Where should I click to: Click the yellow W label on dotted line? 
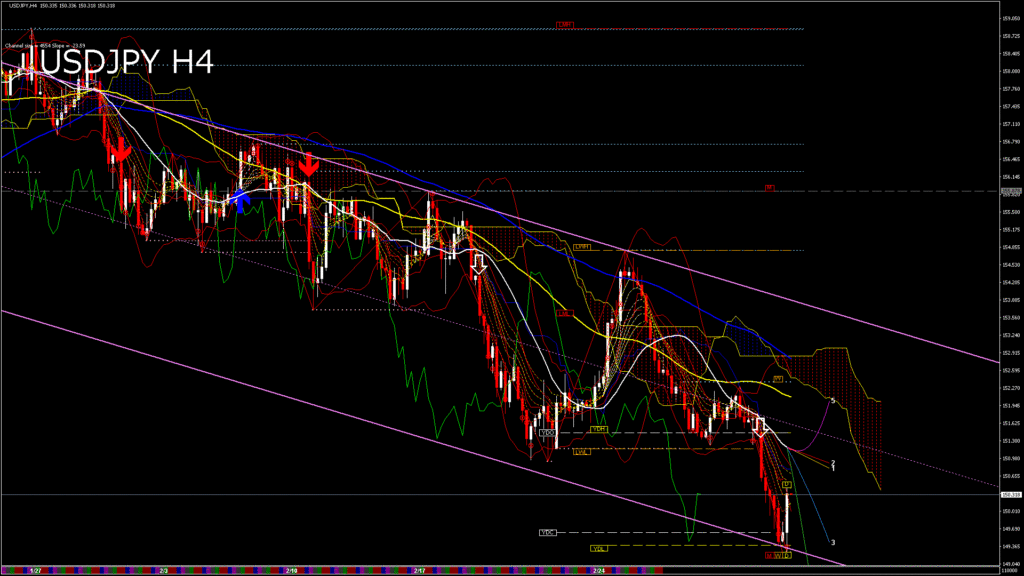click(777, 379)
